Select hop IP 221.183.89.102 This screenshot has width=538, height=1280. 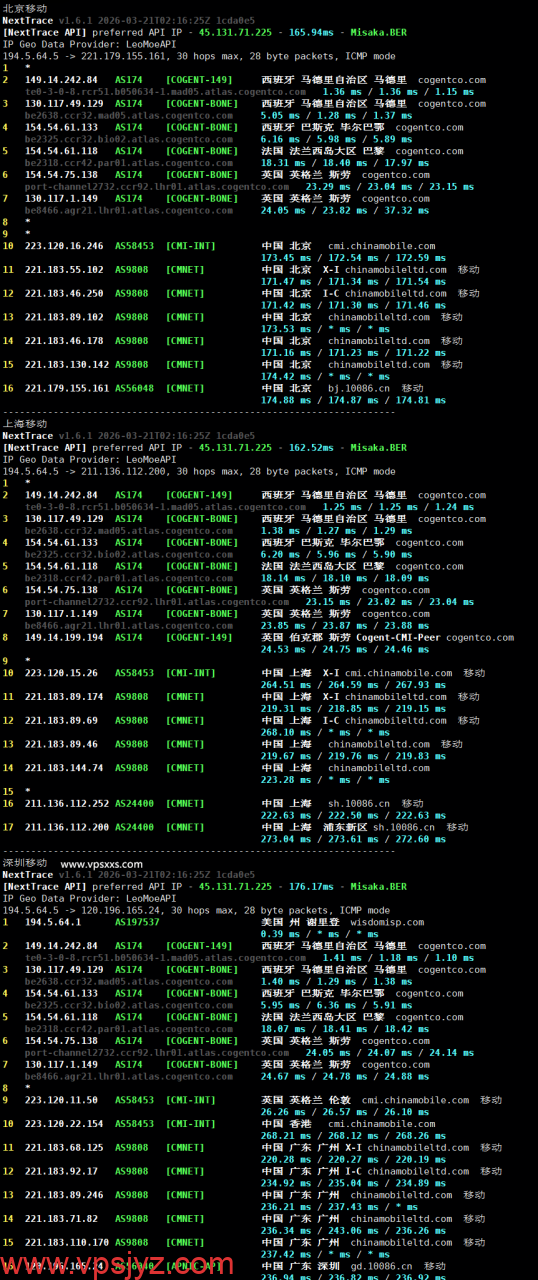point(64,317)
